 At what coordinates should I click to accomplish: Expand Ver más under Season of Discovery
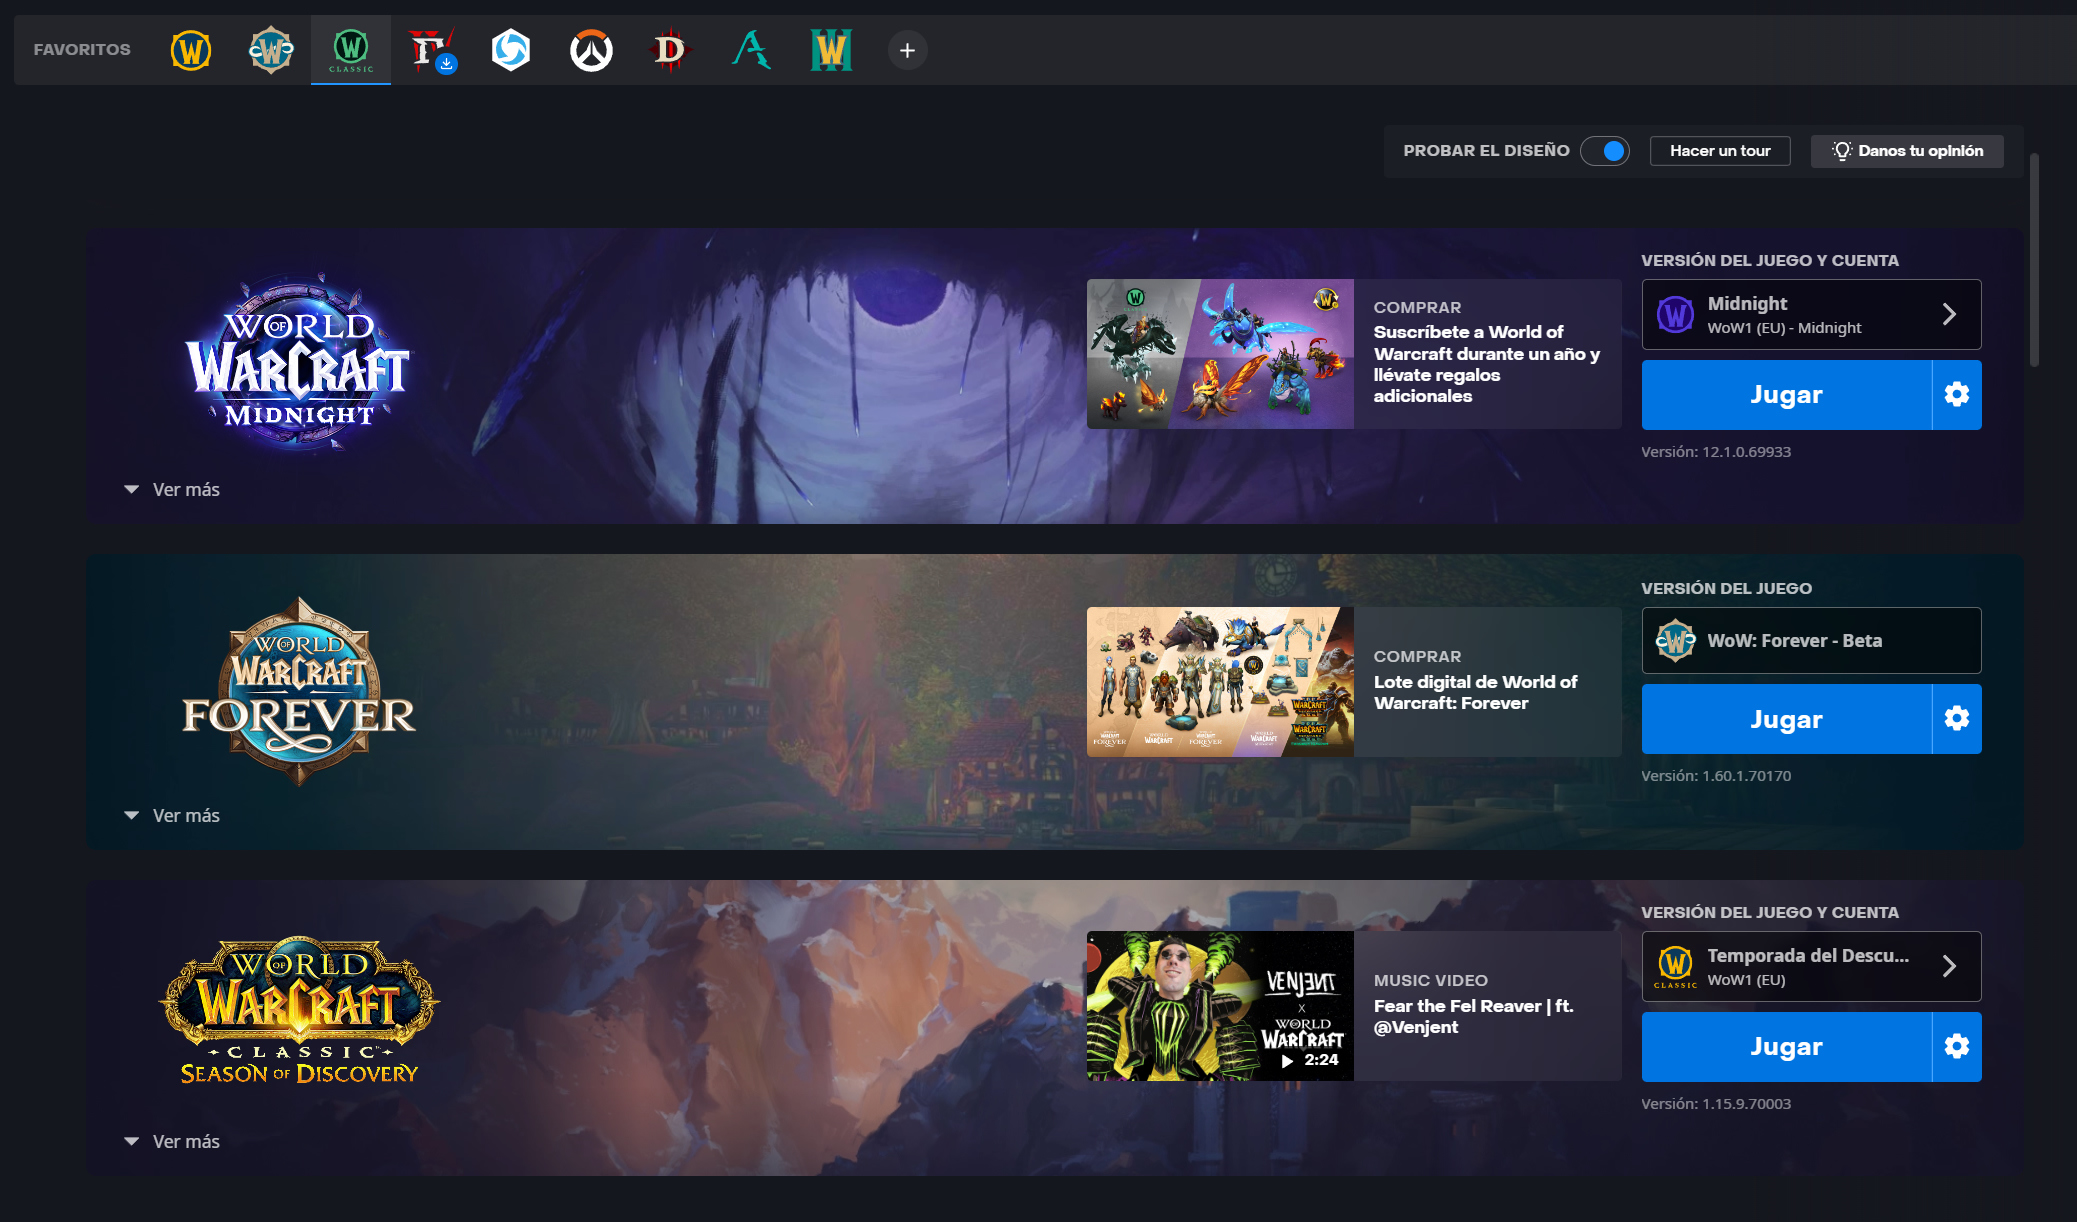click(x=172, y=1141)
